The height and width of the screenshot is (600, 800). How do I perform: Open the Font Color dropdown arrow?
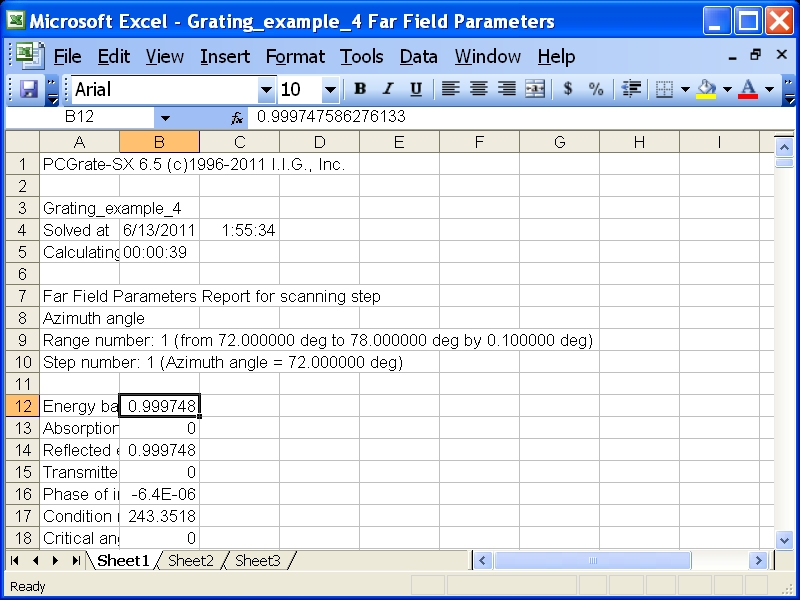point(770,90)
